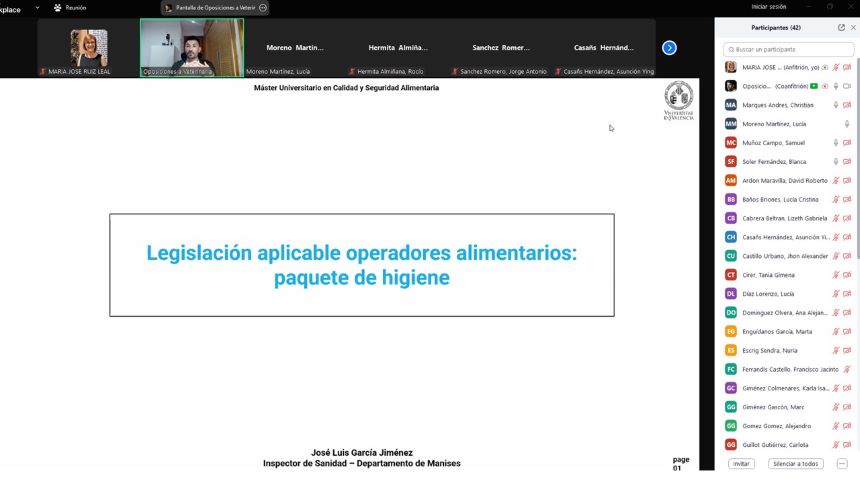Screen dimensions: 860x484
Task: Click the muted mic icon for Ardon Maravilla
Action: tap(835, 181)
